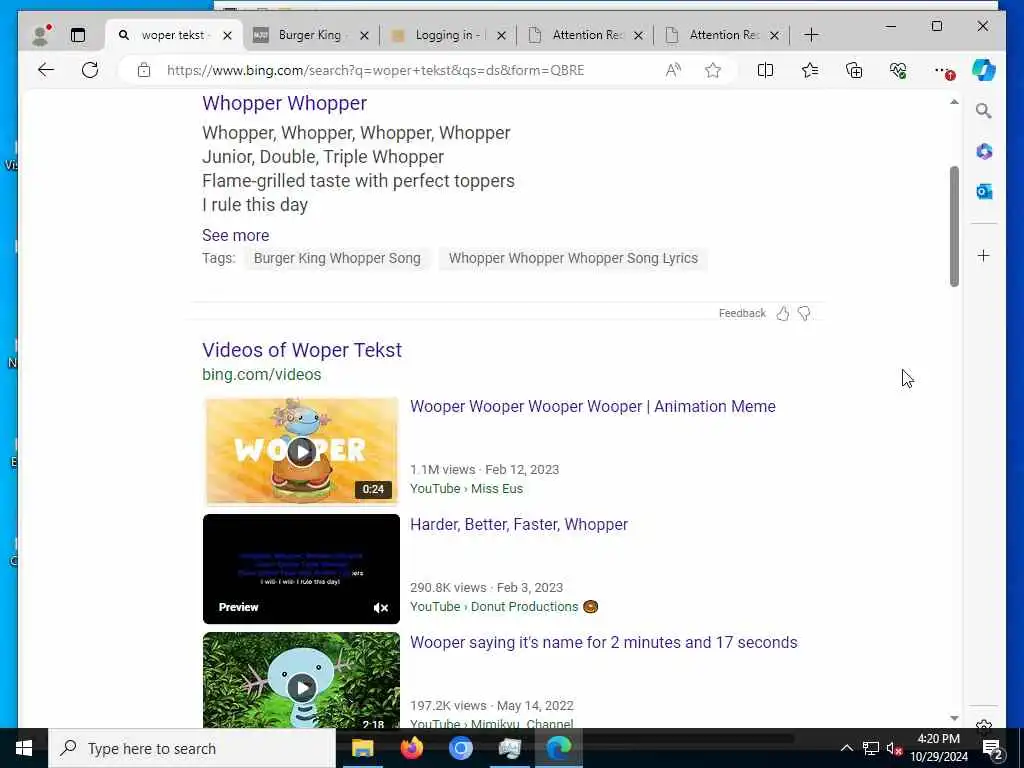Open File Explorer from taskbar
The image size is (1024, 768).
pyautogui.click(x=362, y=748)
